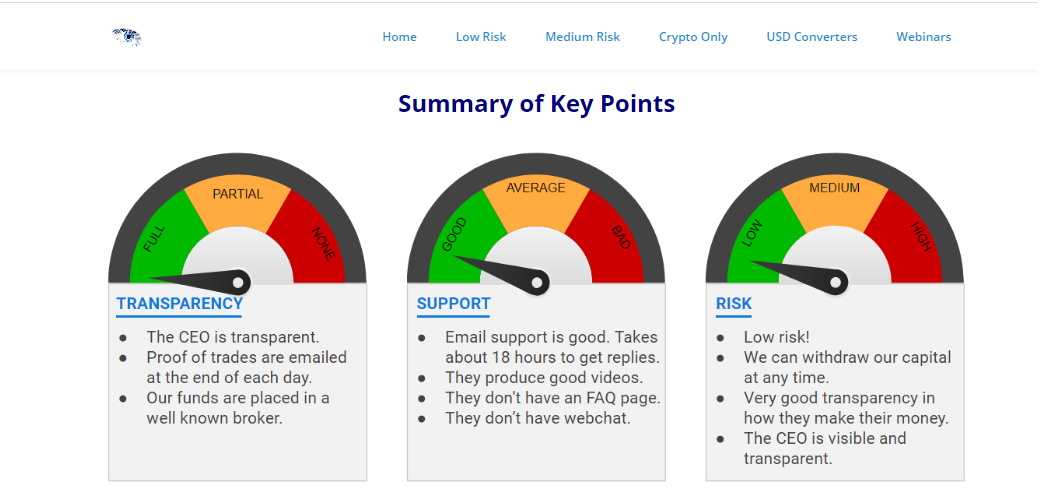Open the USD Converters page
Viewport: 1040px width, 489px height.
pyautogui.click(x=812, y=37)
